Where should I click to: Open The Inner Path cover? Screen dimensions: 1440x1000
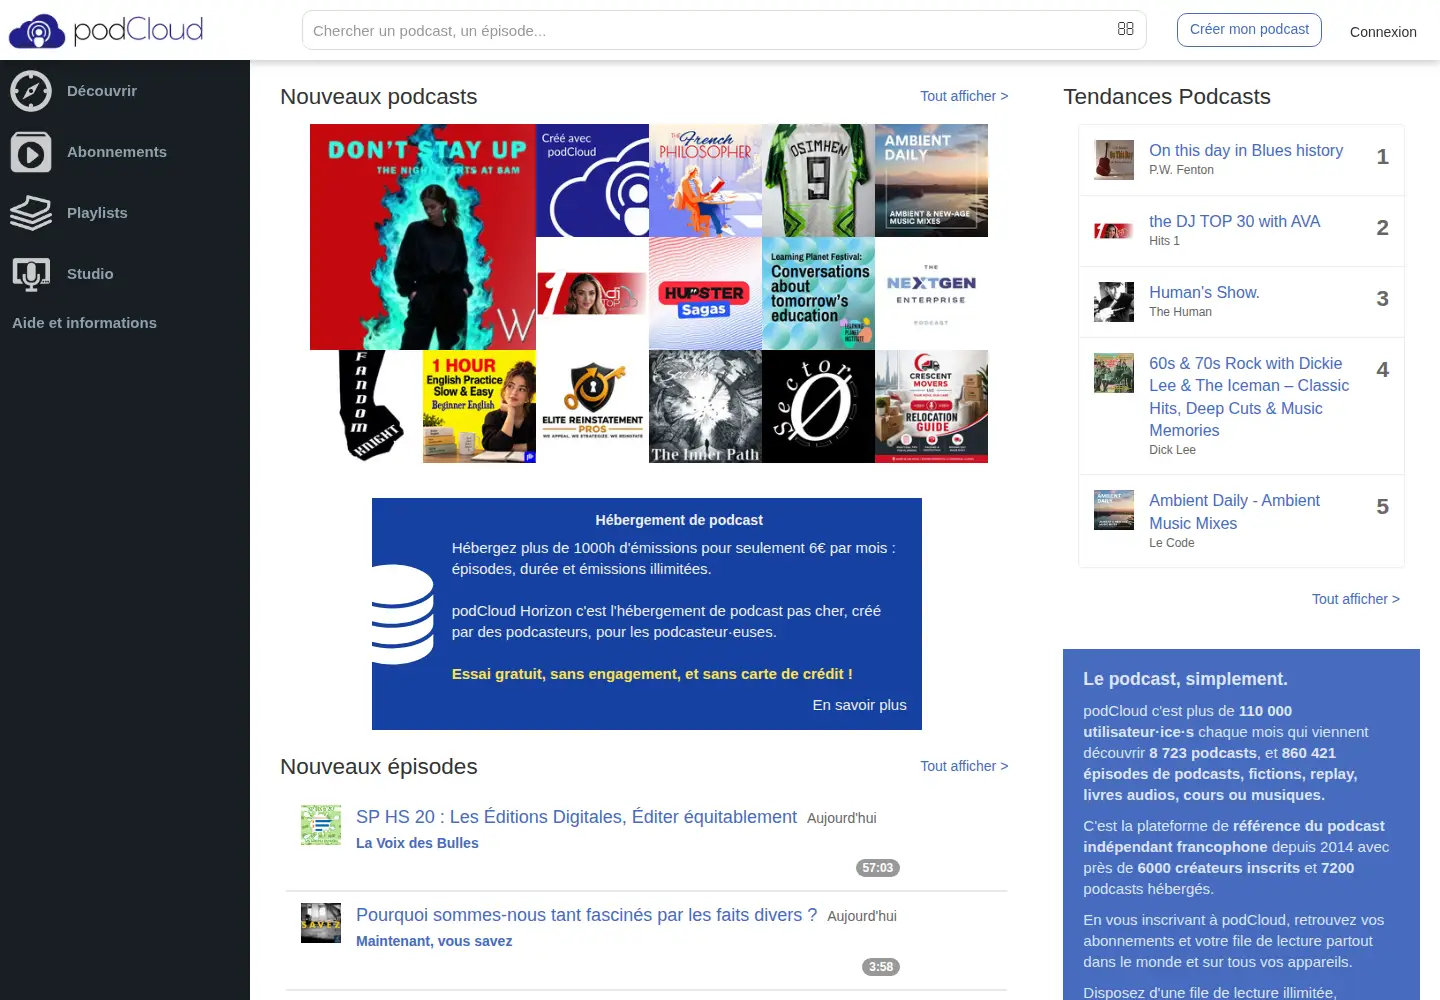pos(705,406)
